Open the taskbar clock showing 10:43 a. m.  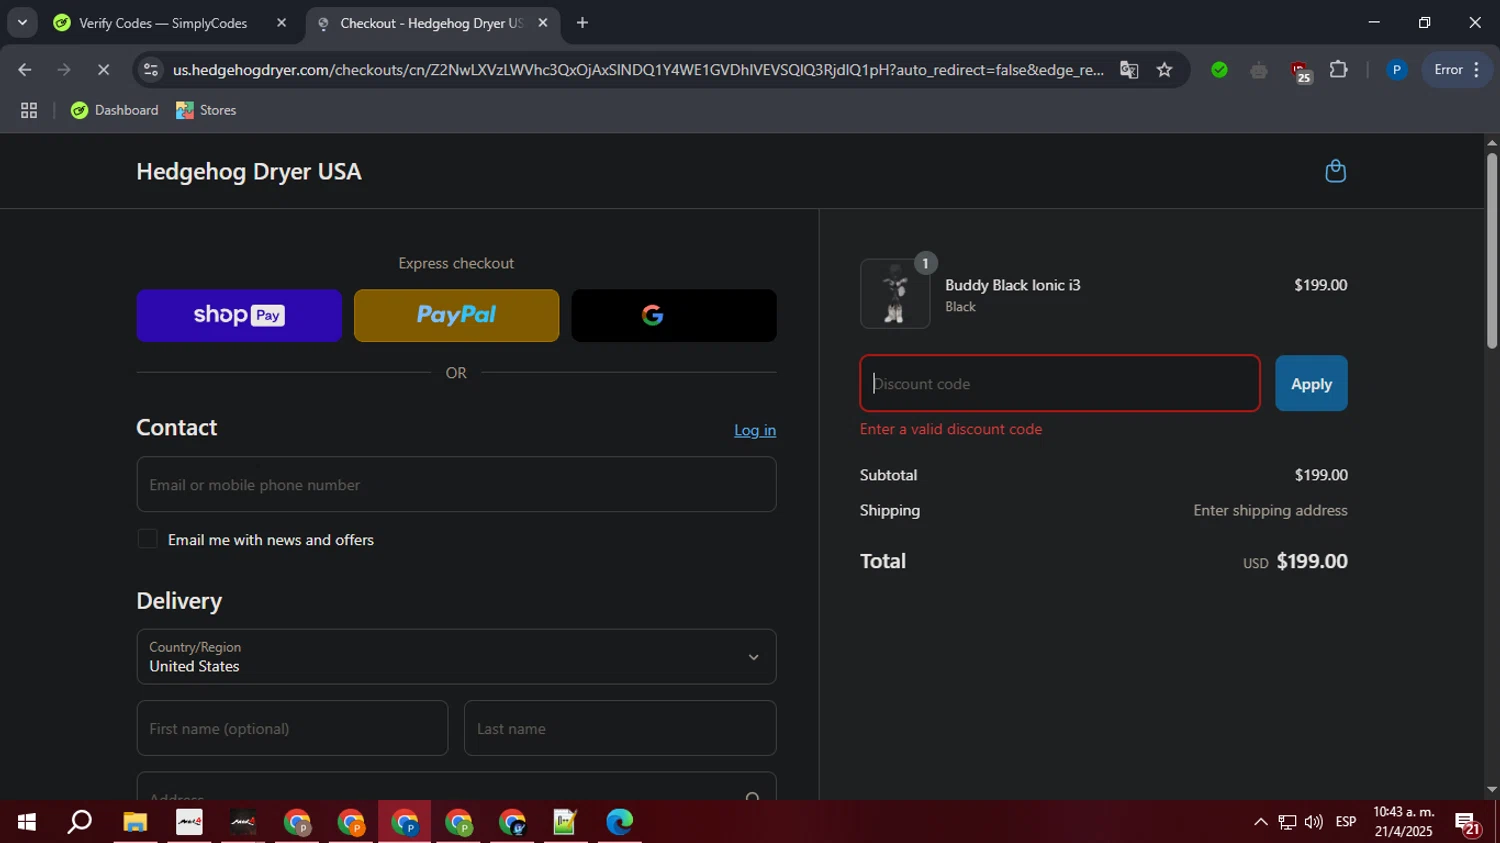point(1404,822)
